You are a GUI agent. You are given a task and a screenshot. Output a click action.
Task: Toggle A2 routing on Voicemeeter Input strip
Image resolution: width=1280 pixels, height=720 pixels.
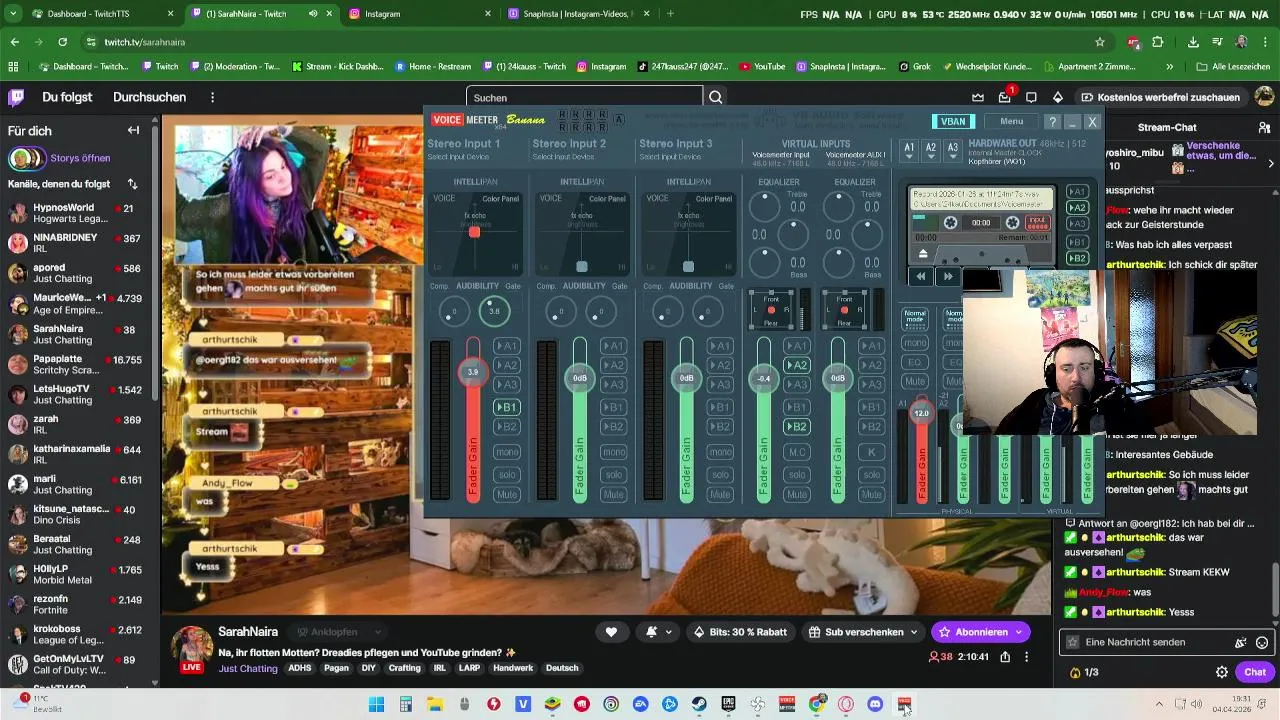click(x=796, y=365)
